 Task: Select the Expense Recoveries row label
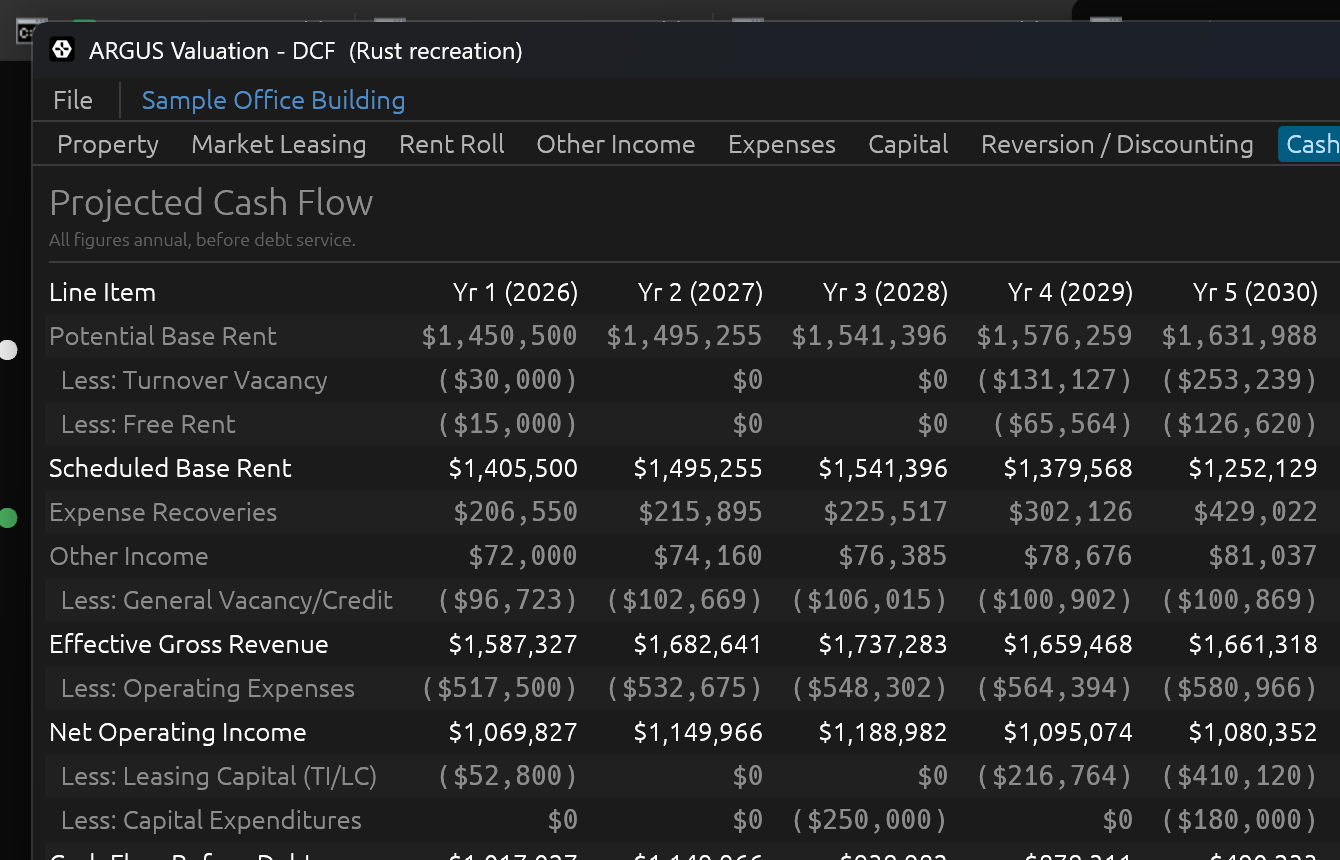(163, 512)
